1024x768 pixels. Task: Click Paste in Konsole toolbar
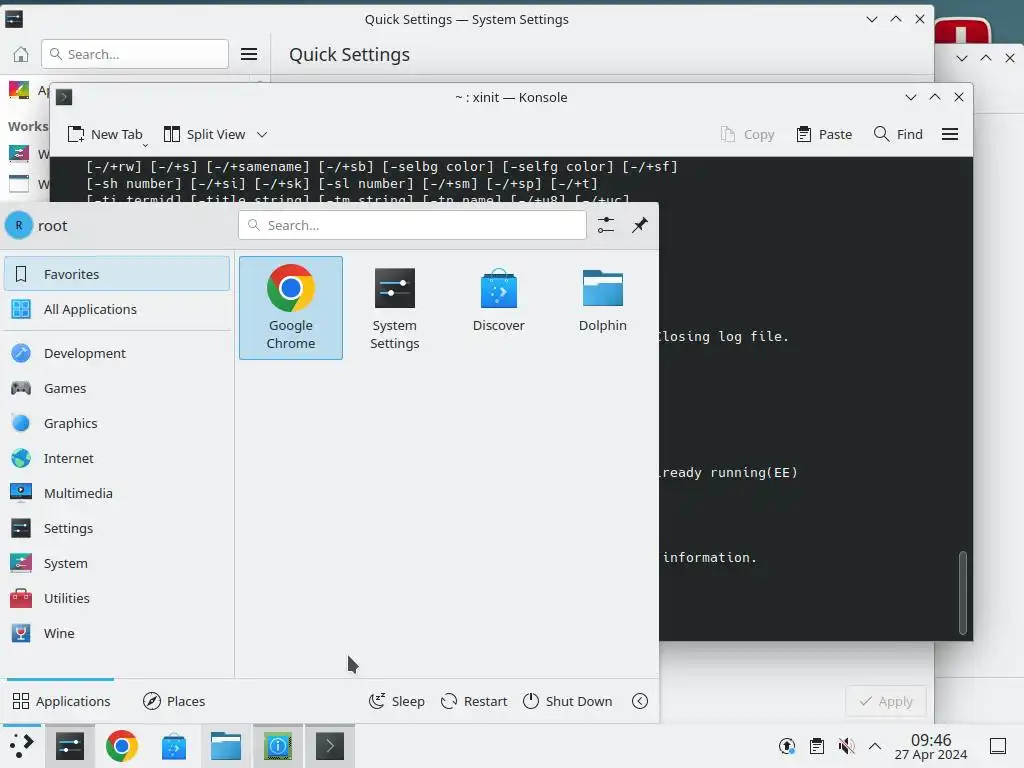click(824, 135)
